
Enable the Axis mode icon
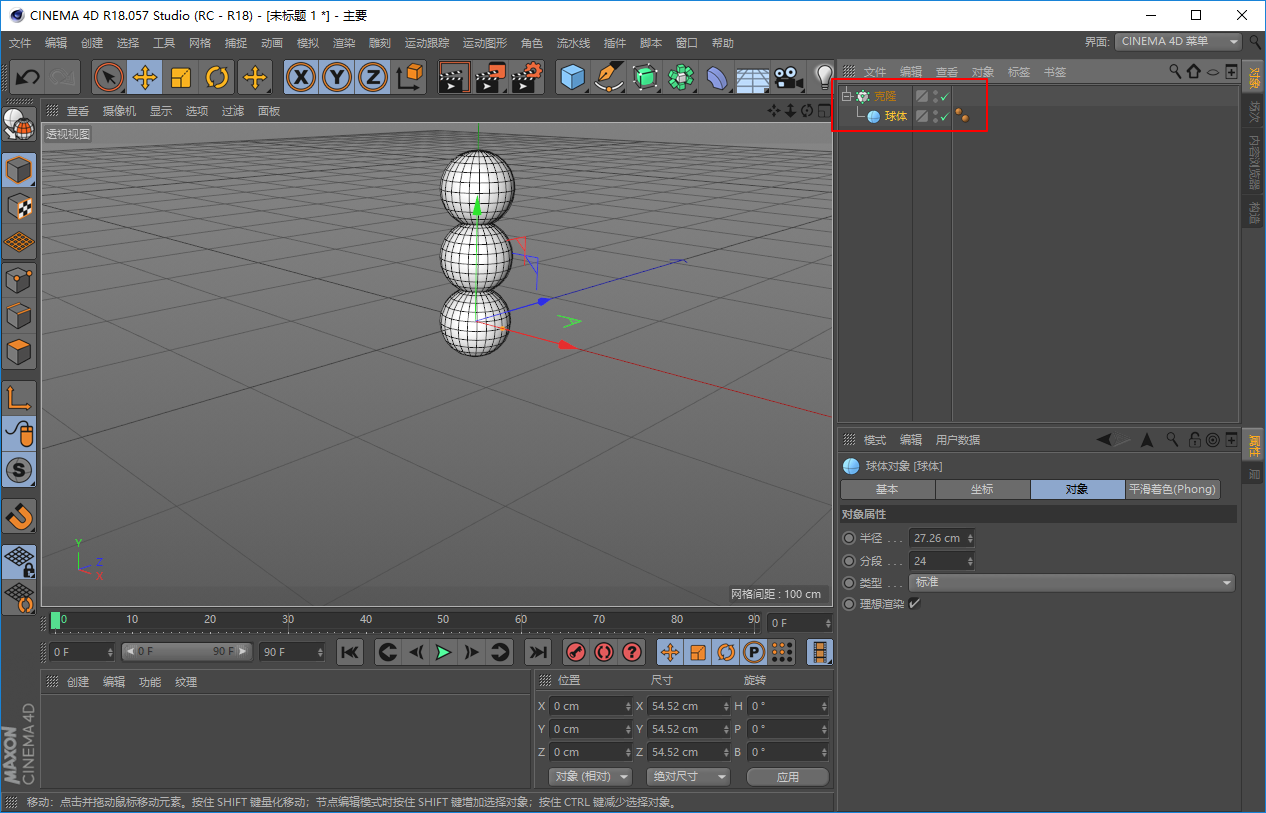tap(20, 397)
